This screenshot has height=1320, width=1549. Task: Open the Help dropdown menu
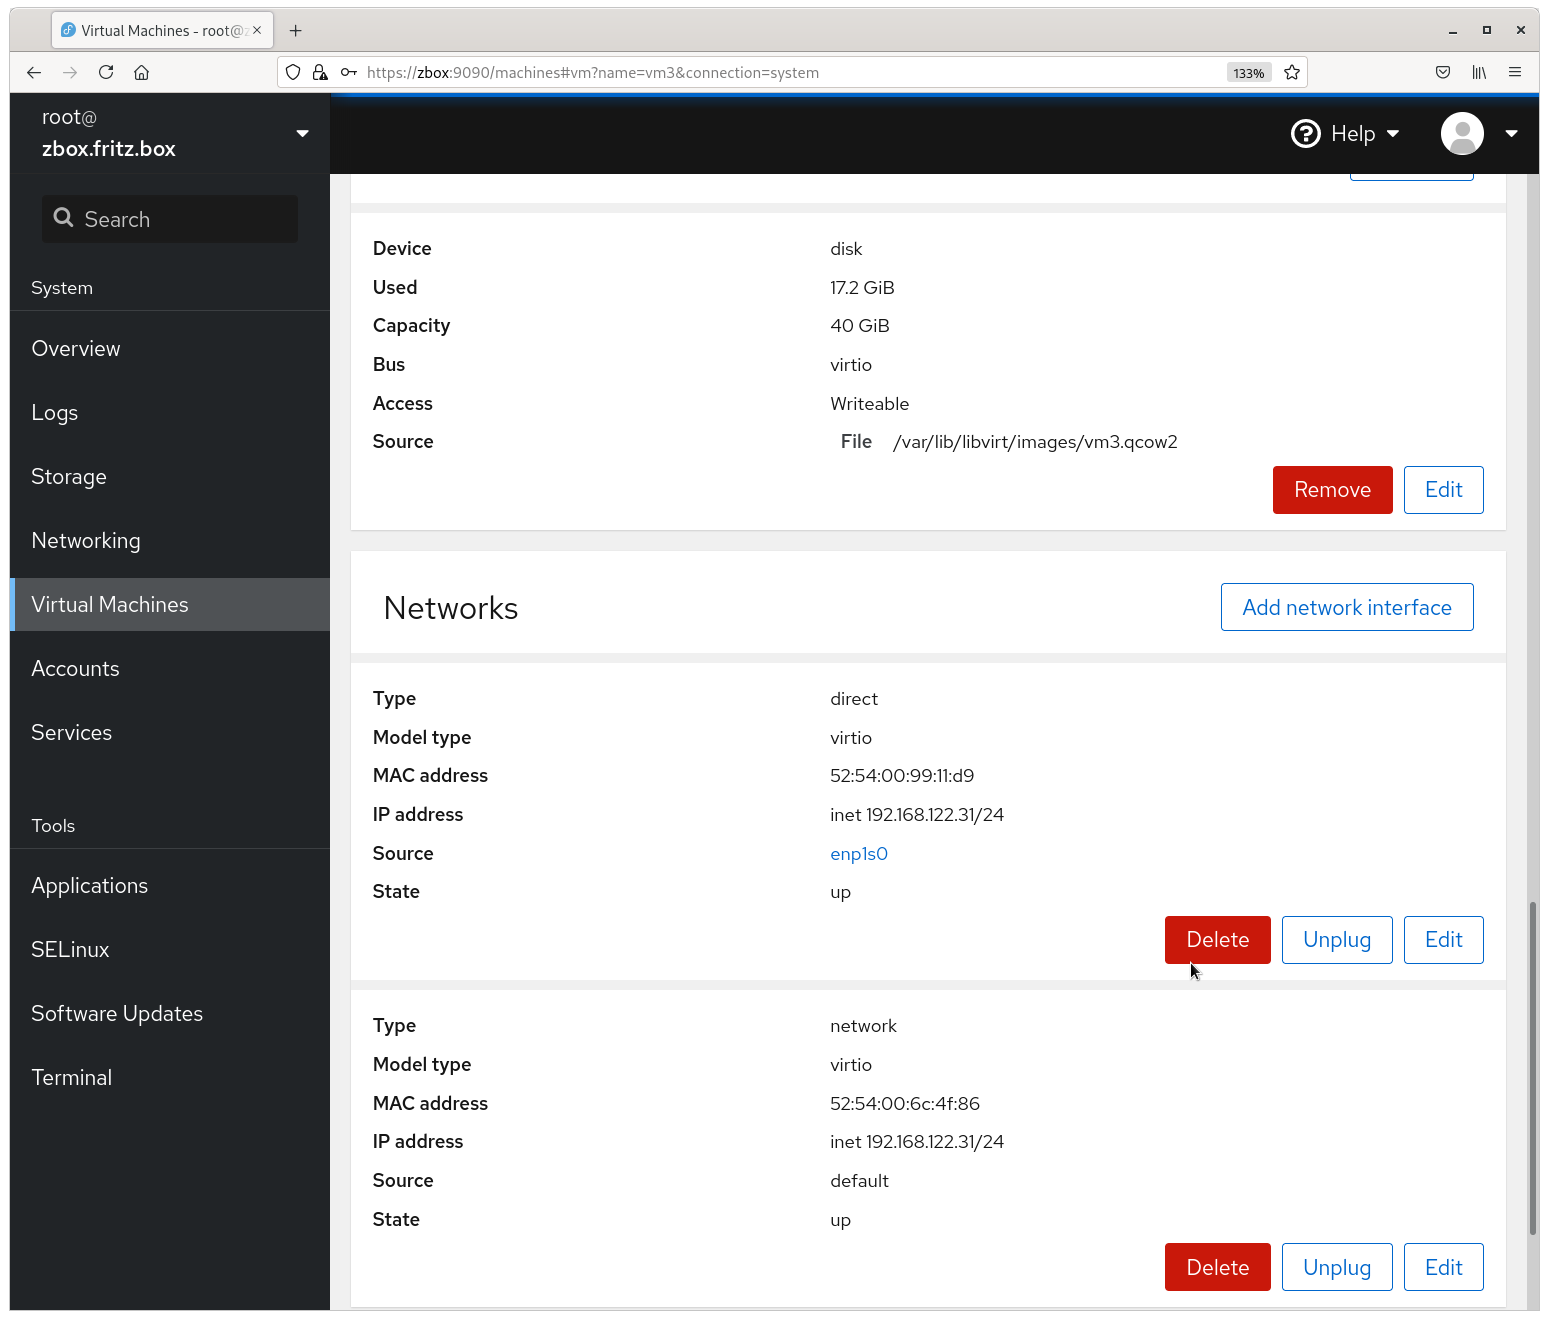click(1345, 133)
